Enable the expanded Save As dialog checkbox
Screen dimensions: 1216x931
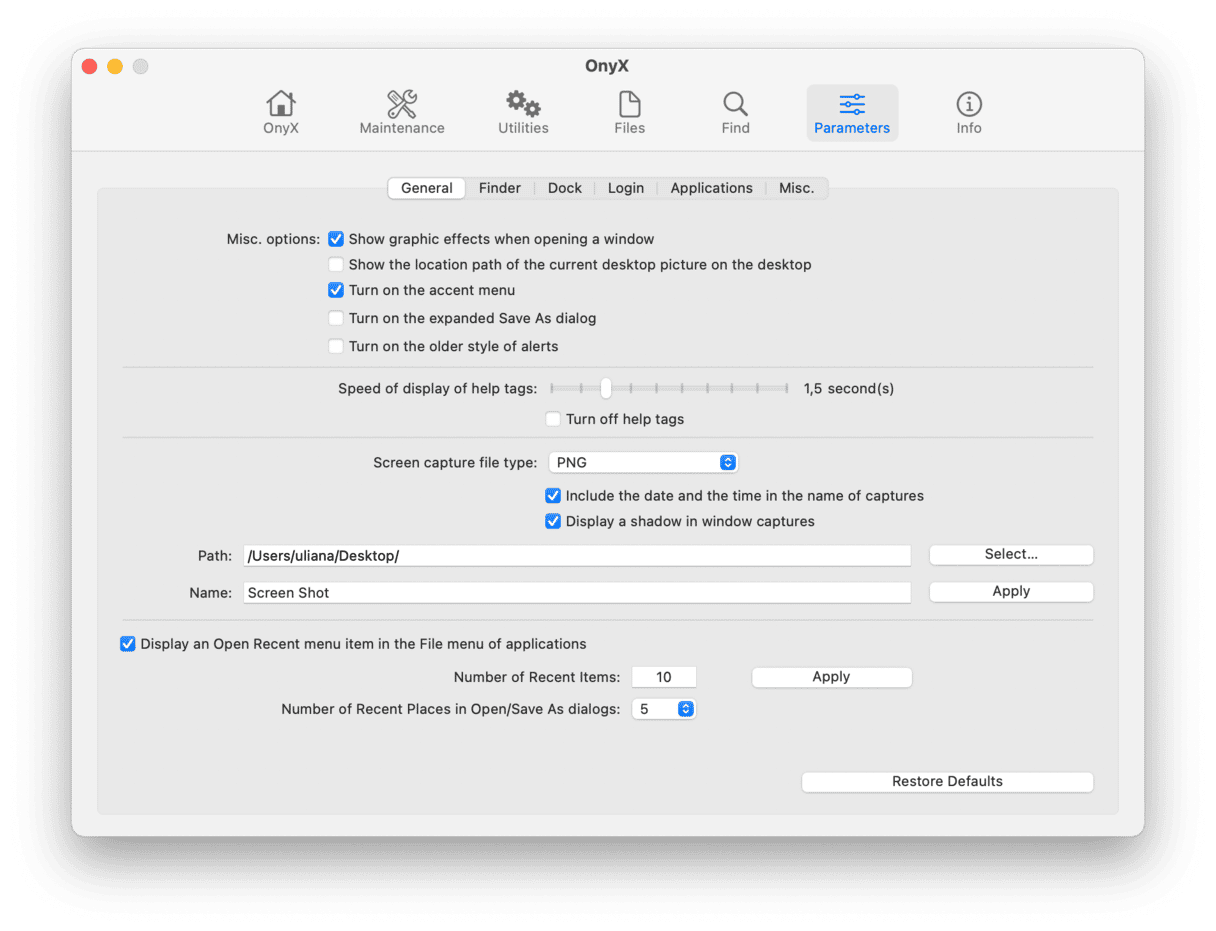pos(336,318)
